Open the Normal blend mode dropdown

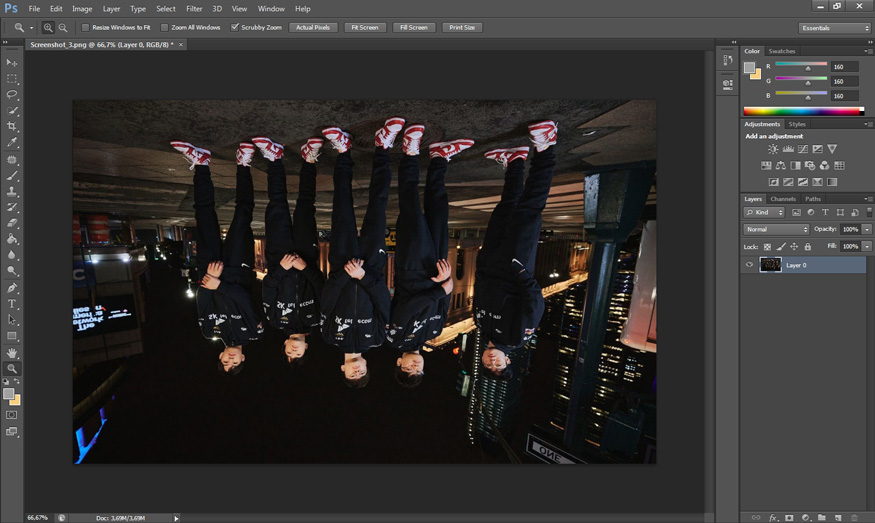pos(776,229)
